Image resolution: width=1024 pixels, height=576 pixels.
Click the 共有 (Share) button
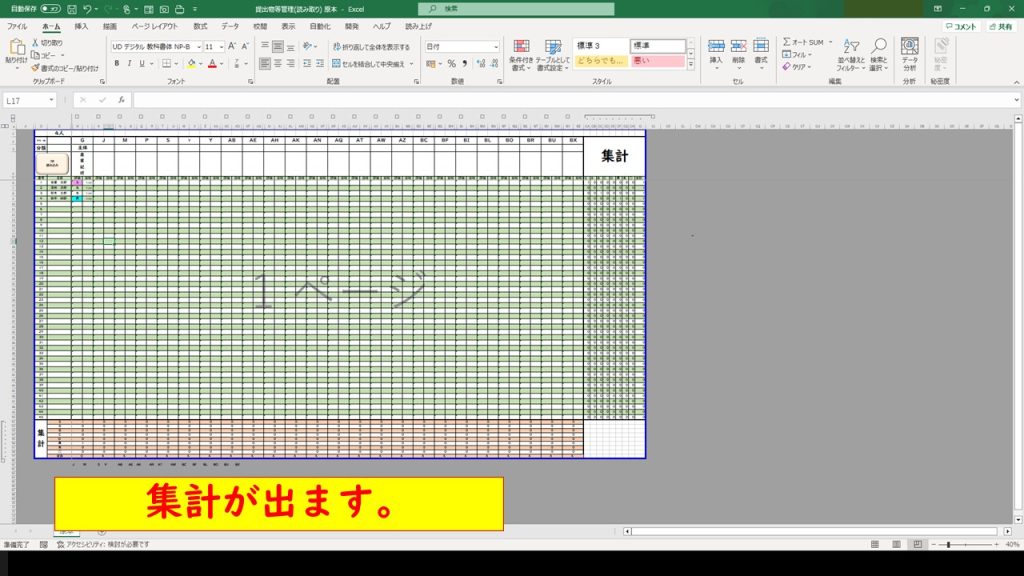pos(1001,26)
